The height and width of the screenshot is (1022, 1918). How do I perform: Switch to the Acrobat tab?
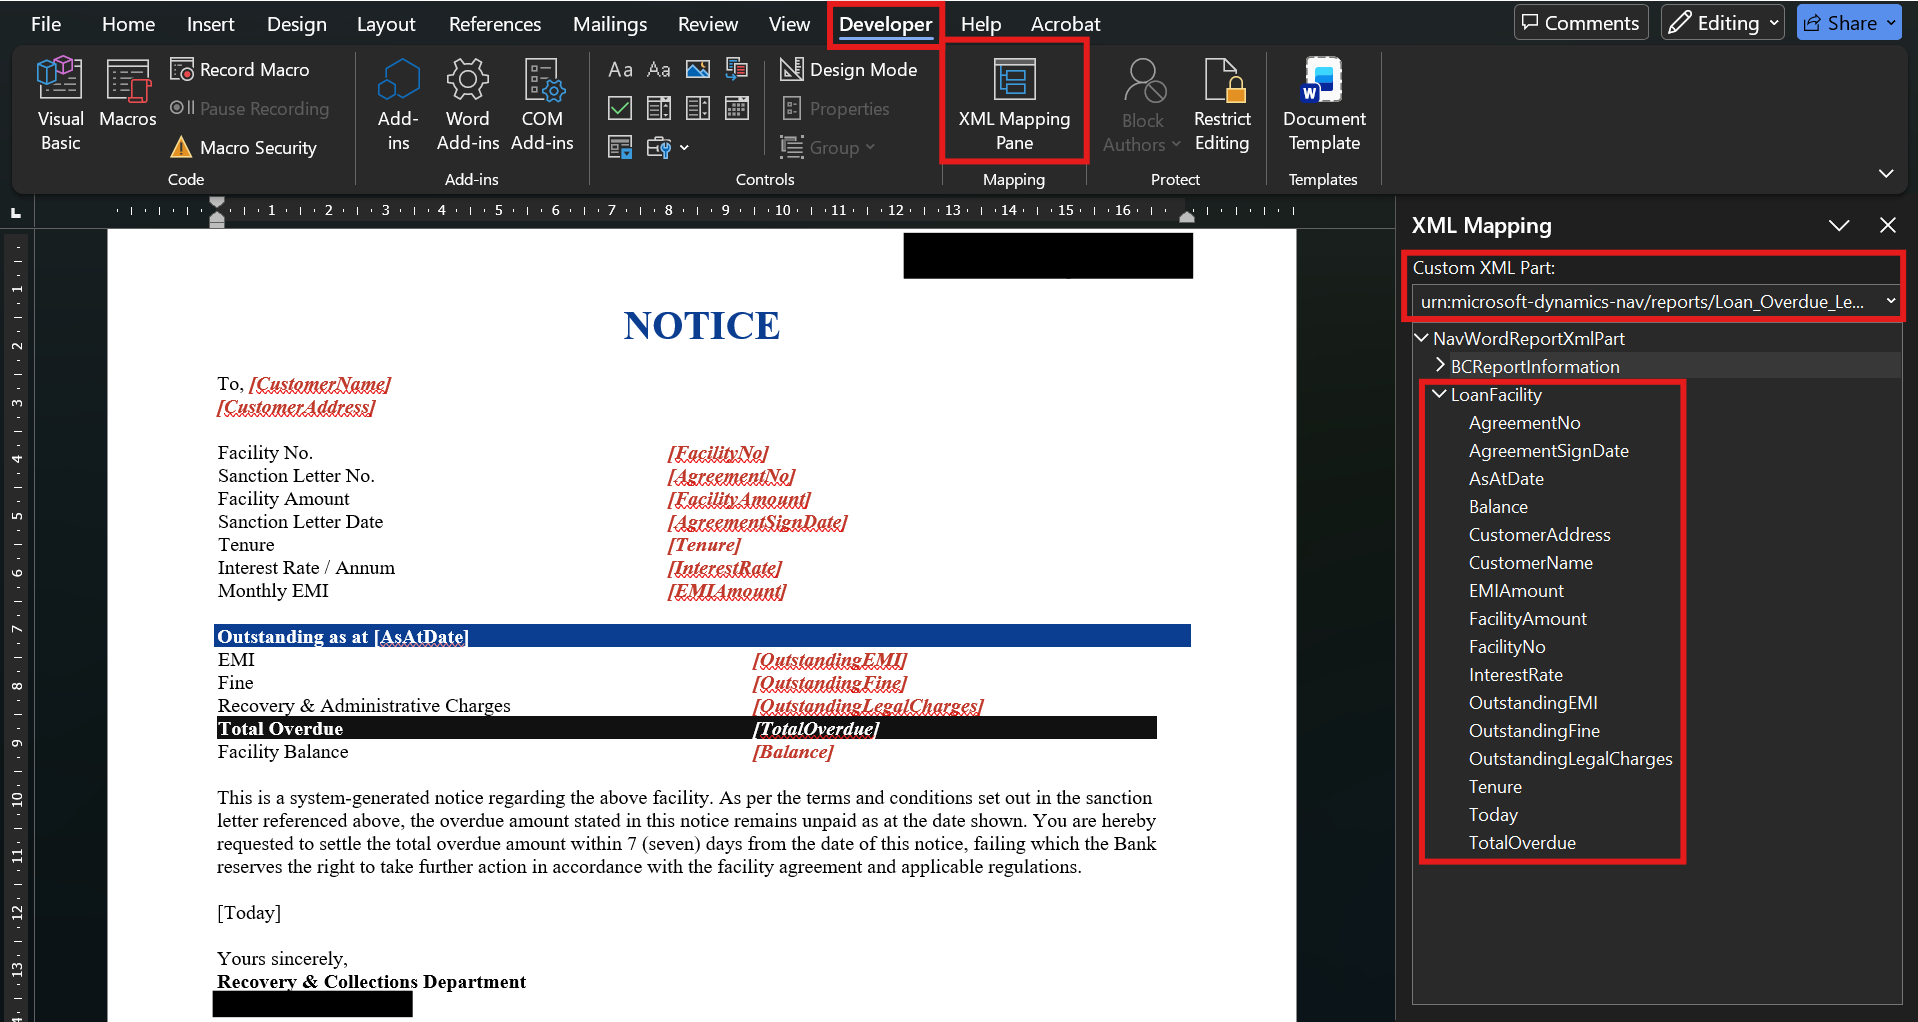click(1065, 24)
